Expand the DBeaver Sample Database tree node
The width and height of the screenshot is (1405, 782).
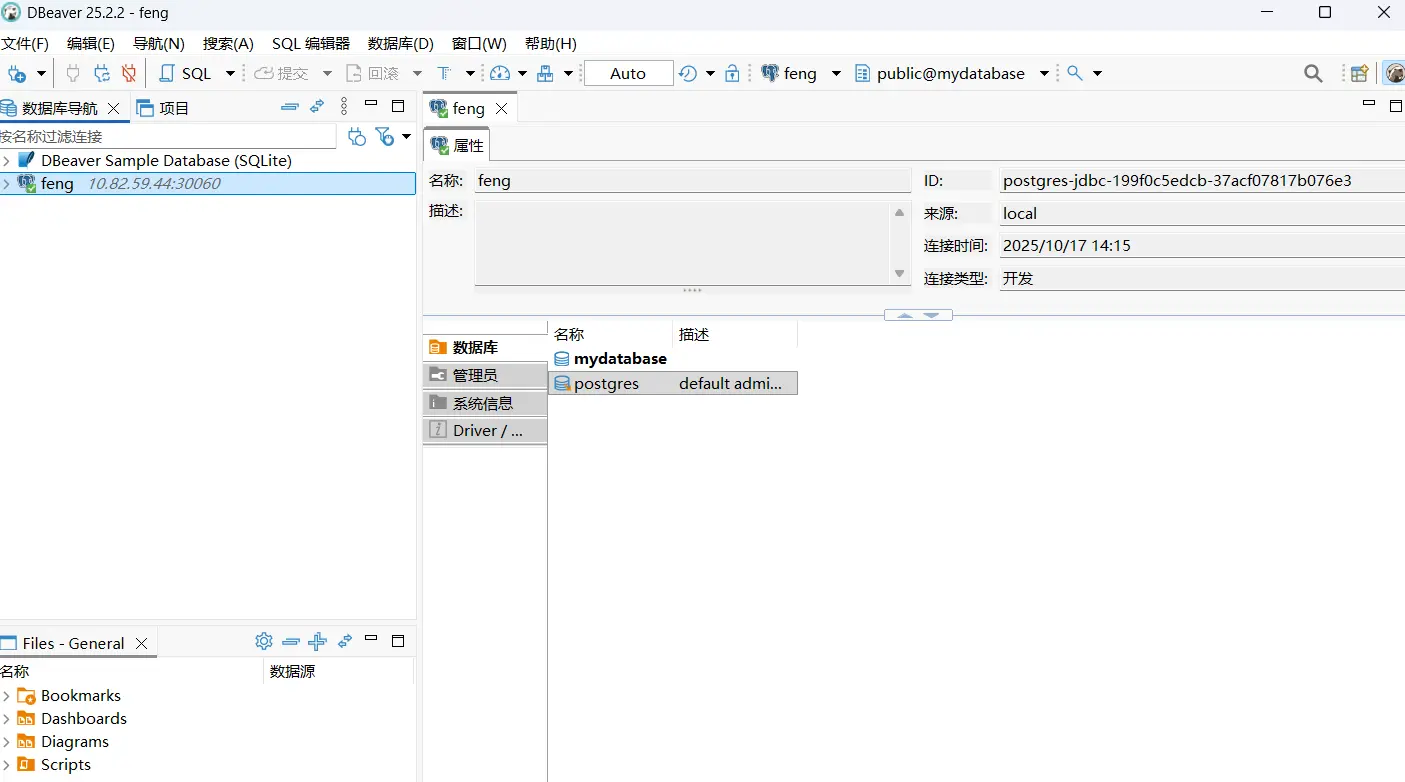(x=8, y=160)
